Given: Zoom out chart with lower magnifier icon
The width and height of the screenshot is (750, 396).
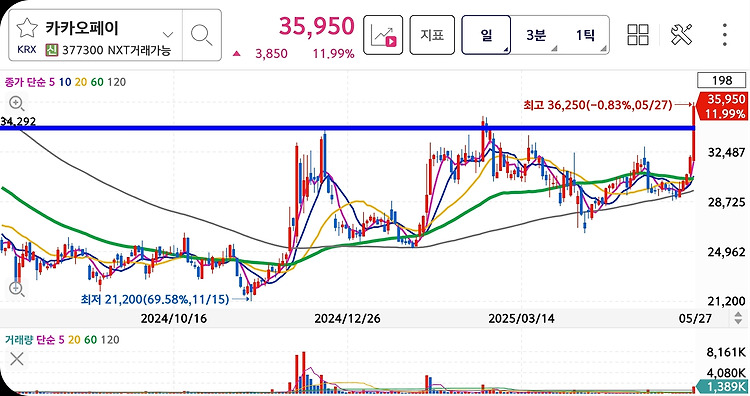Looking at the screenshot, I should click(17, 289).
